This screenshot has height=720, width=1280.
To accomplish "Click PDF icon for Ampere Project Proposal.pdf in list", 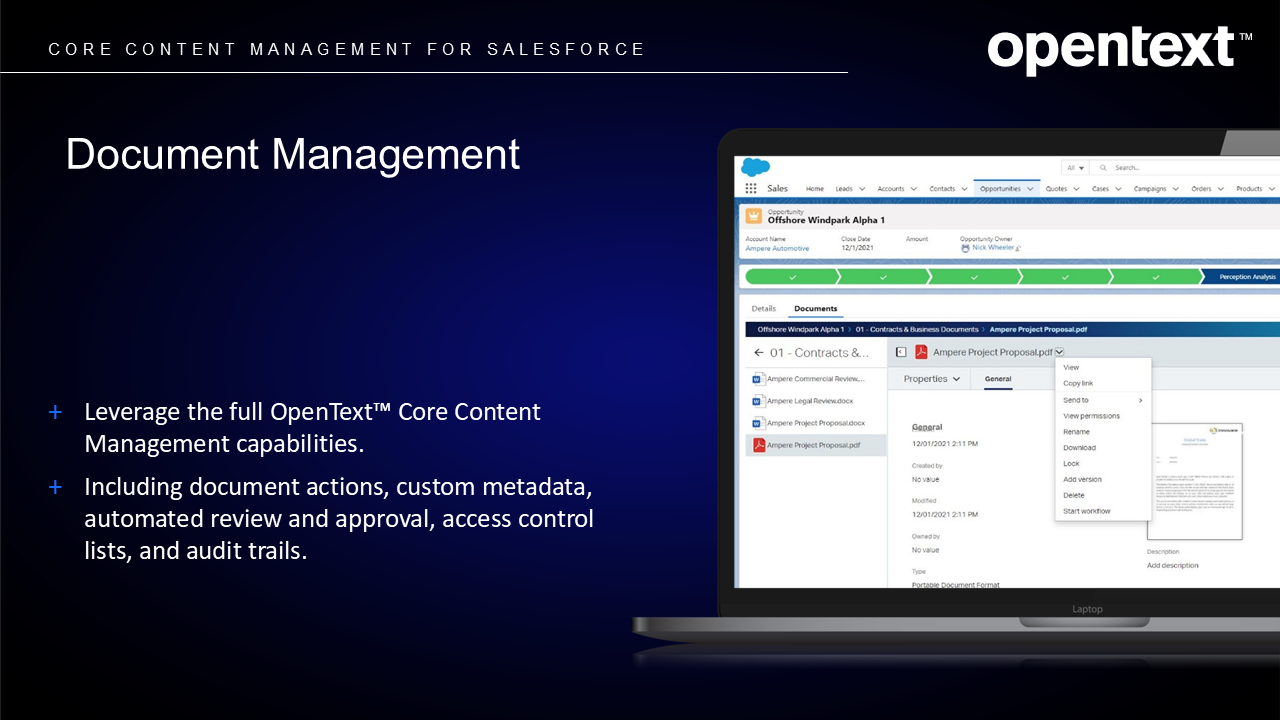I will (759, 445).
